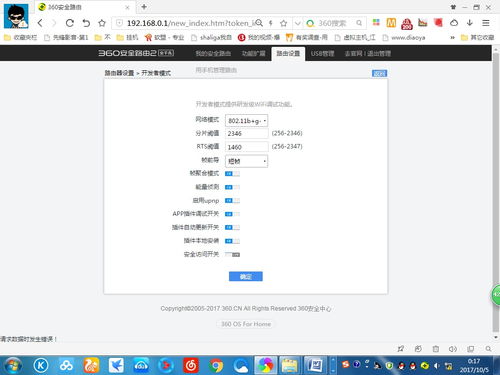This screenshot has height=375, width=500.
Task: Click the search magnifier in the 360 search box
Action: point(359,23)
